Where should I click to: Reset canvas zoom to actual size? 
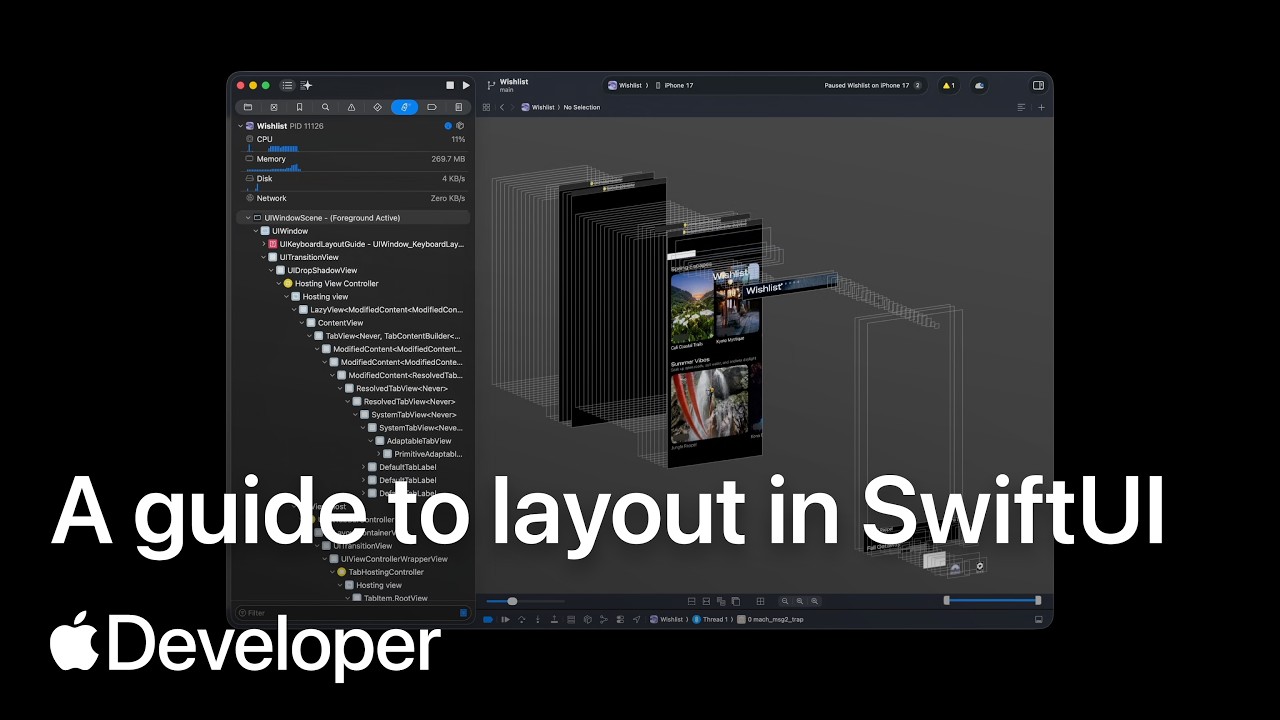pos(800,601)
